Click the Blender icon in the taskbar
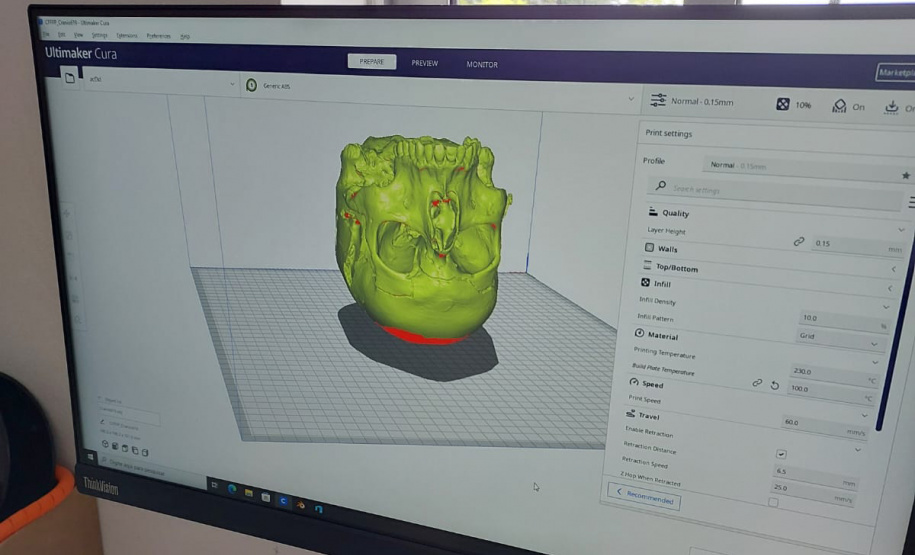 [301, 505]
